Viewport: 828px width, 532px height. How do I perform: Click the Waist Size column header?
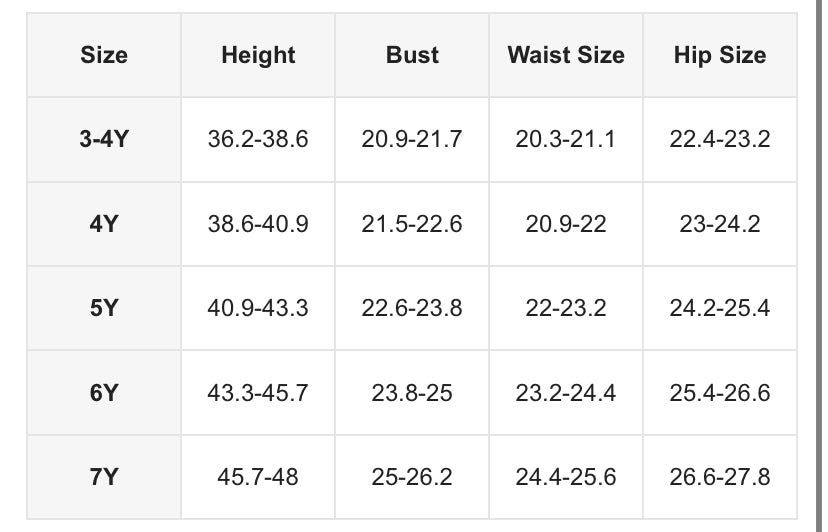coord(566,55)
